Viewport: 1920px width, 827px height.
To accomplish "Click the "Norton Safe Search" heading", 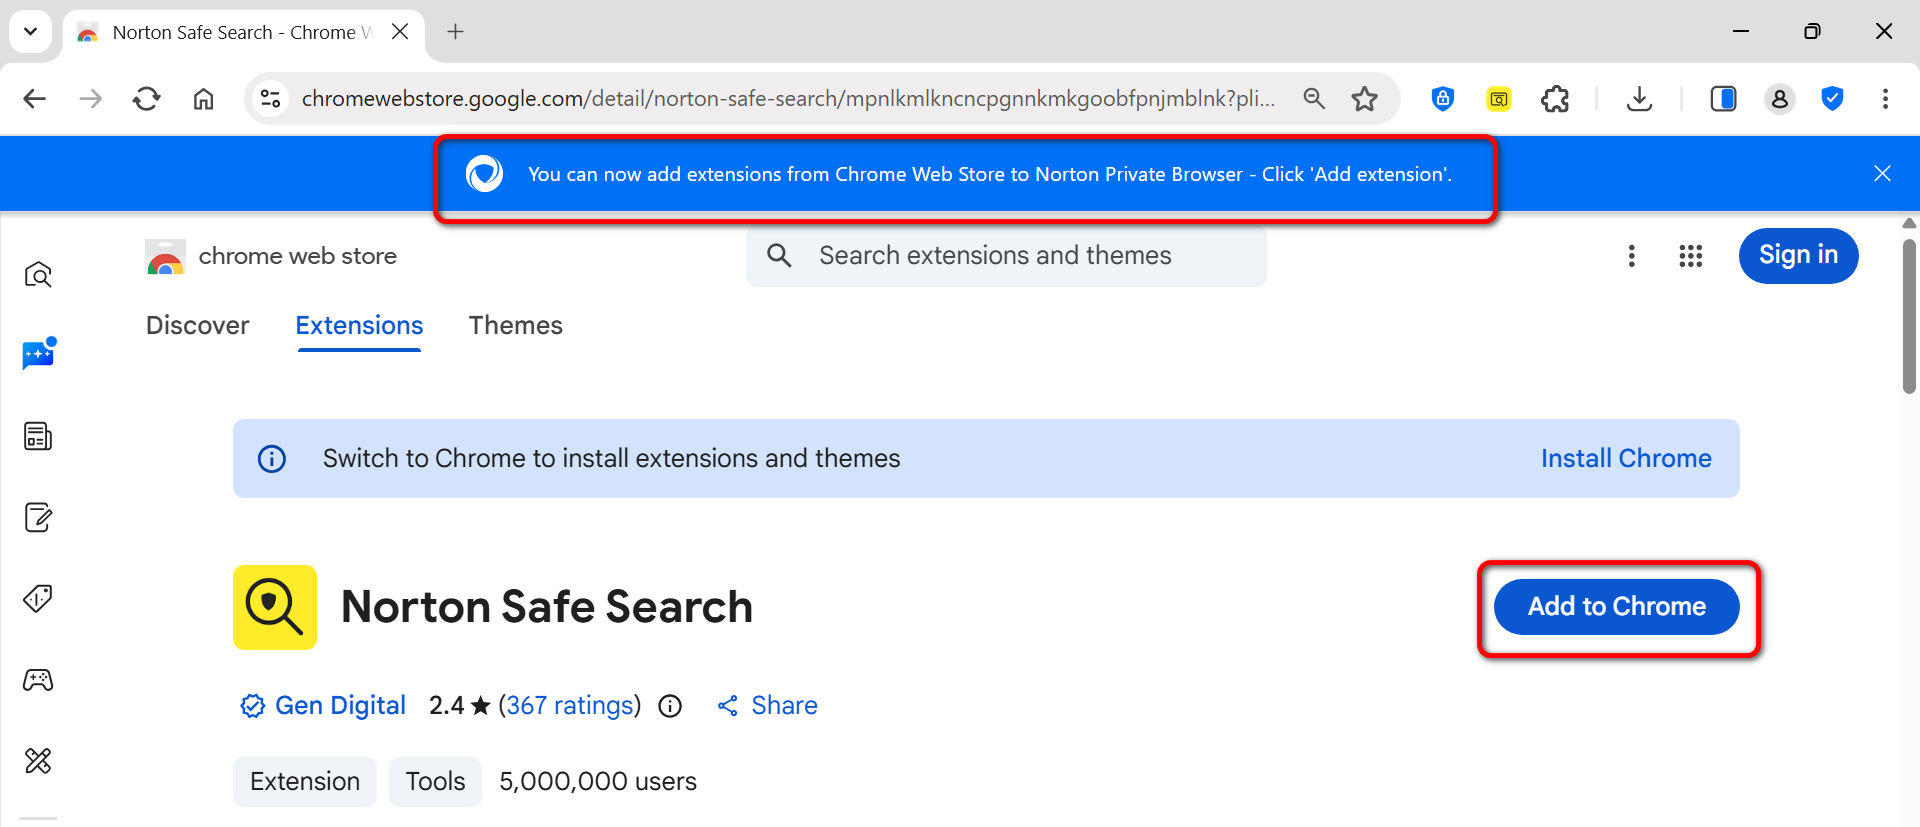I will pyautogui.click(x=547, y=607).
